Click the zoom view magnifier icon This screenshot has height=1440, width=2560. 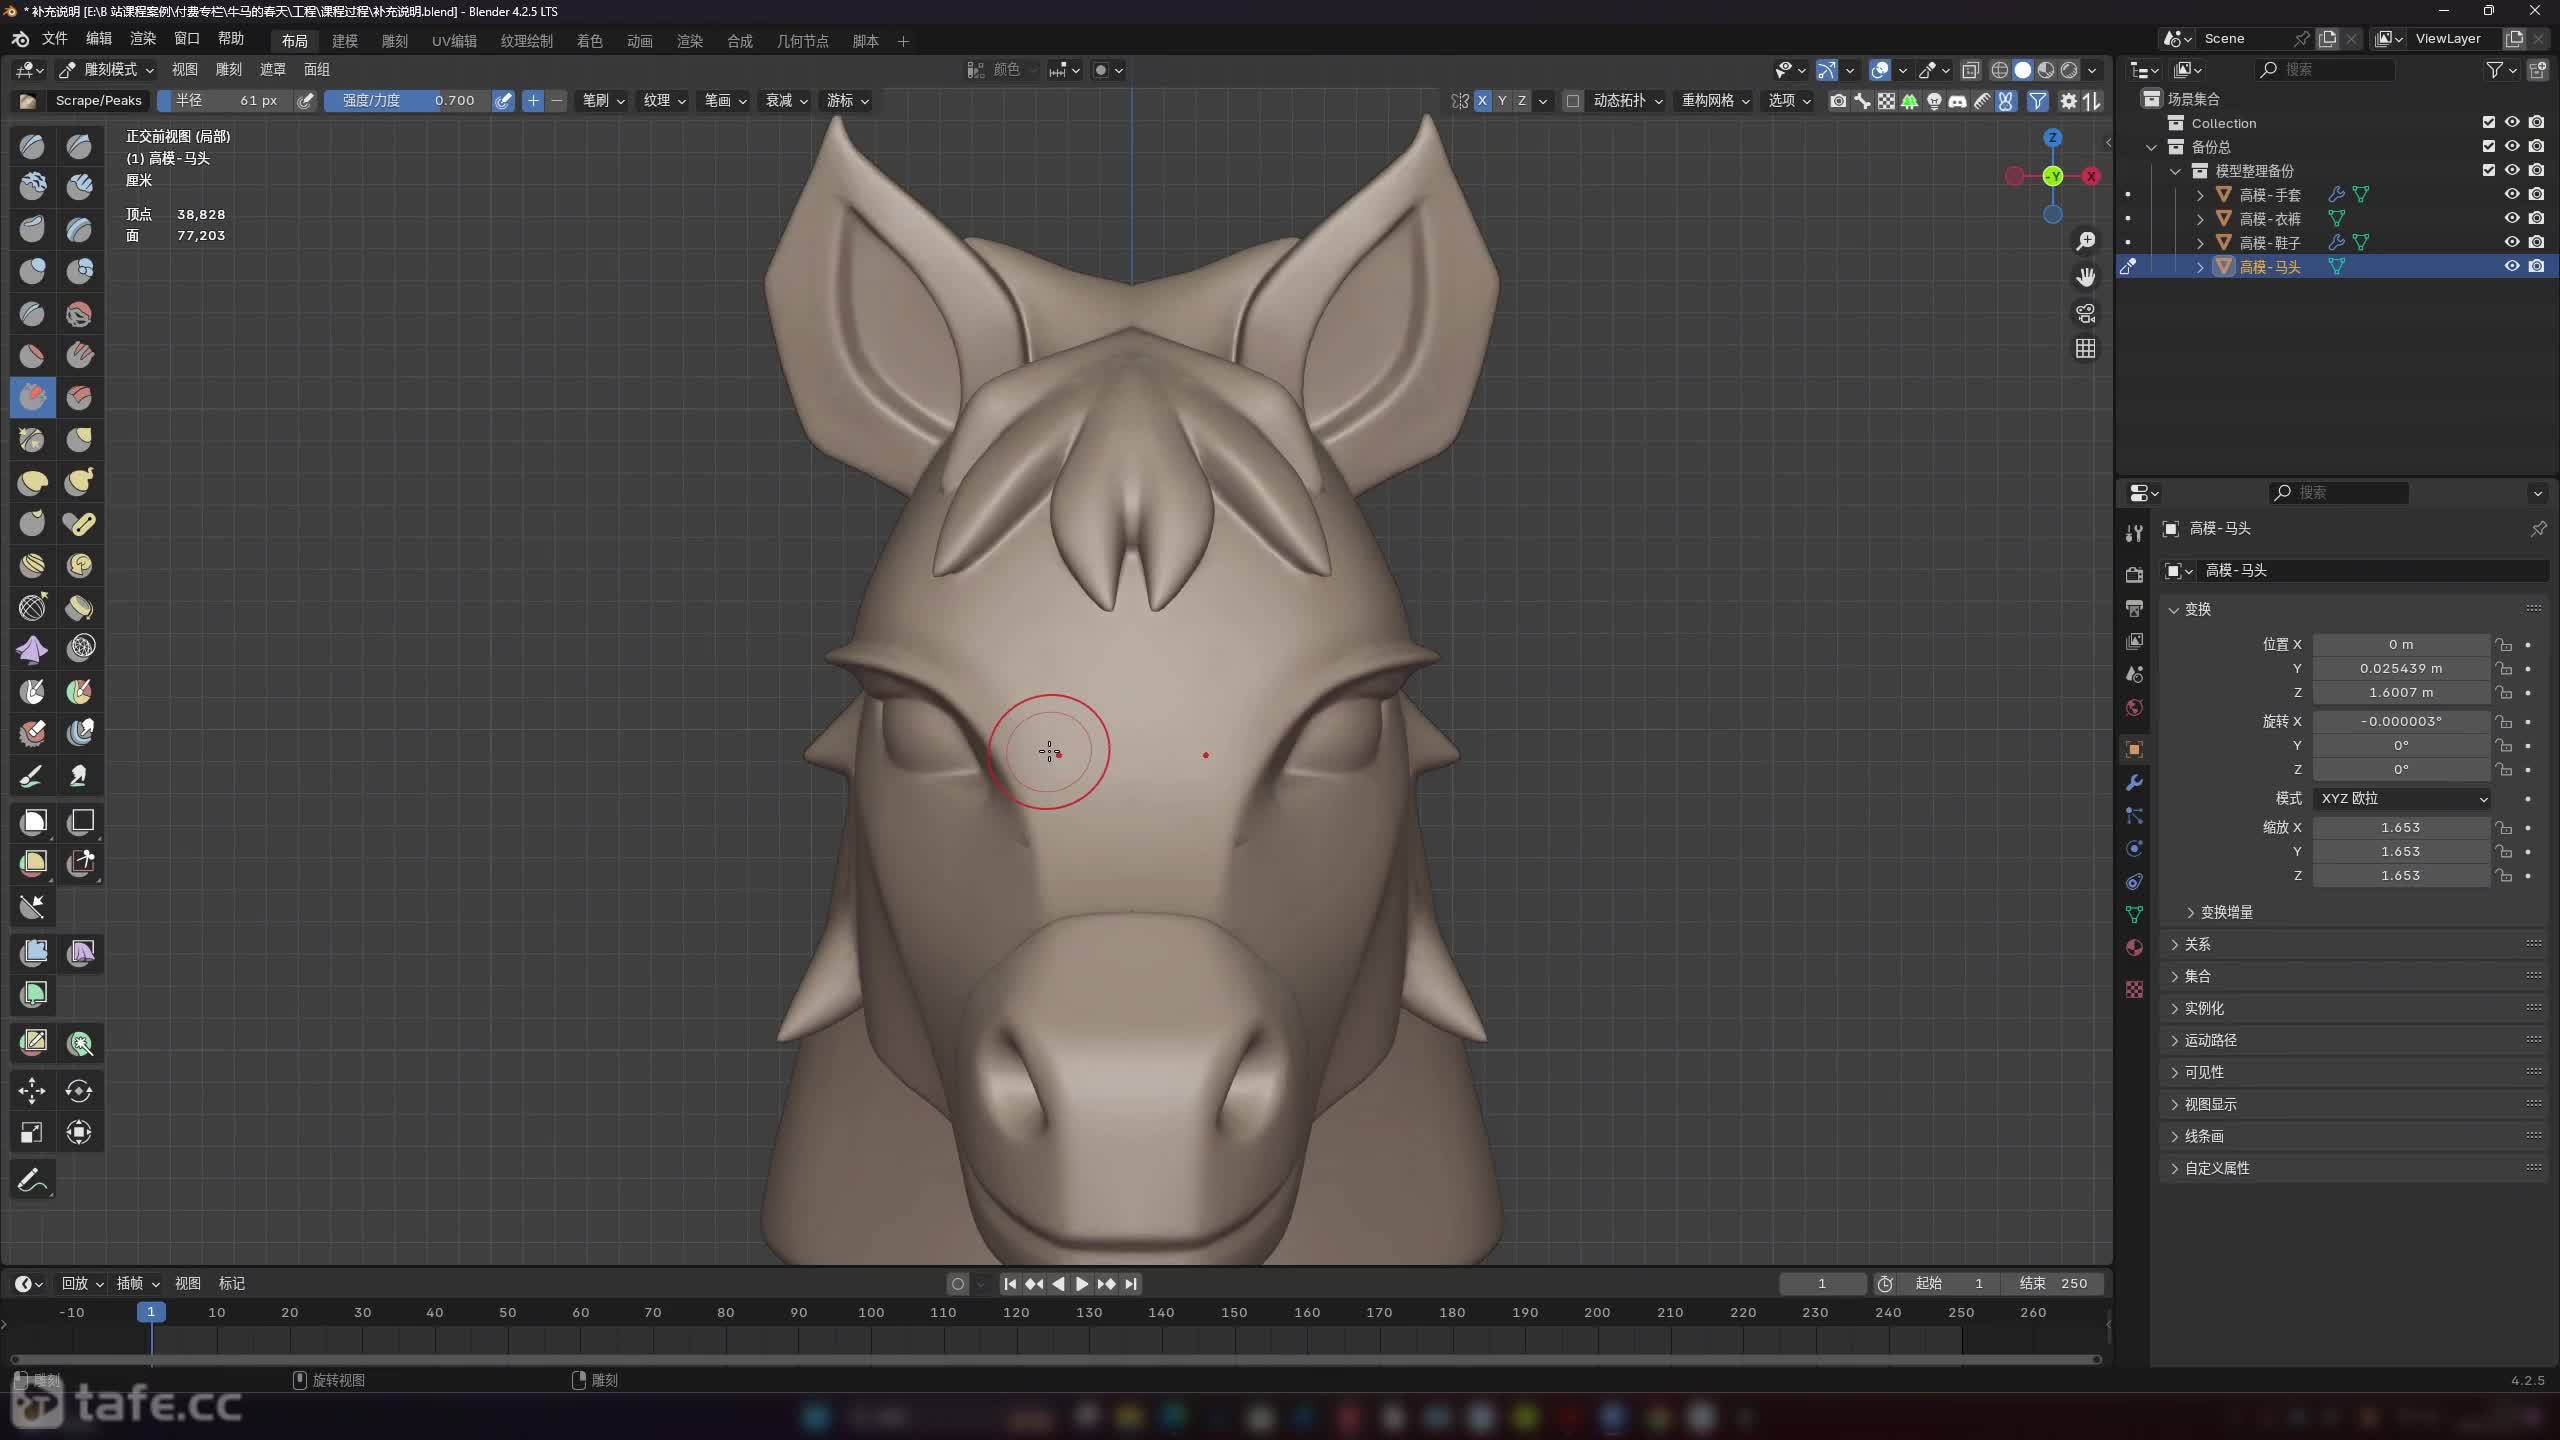pyautogui.click(x=2085, y=241)
